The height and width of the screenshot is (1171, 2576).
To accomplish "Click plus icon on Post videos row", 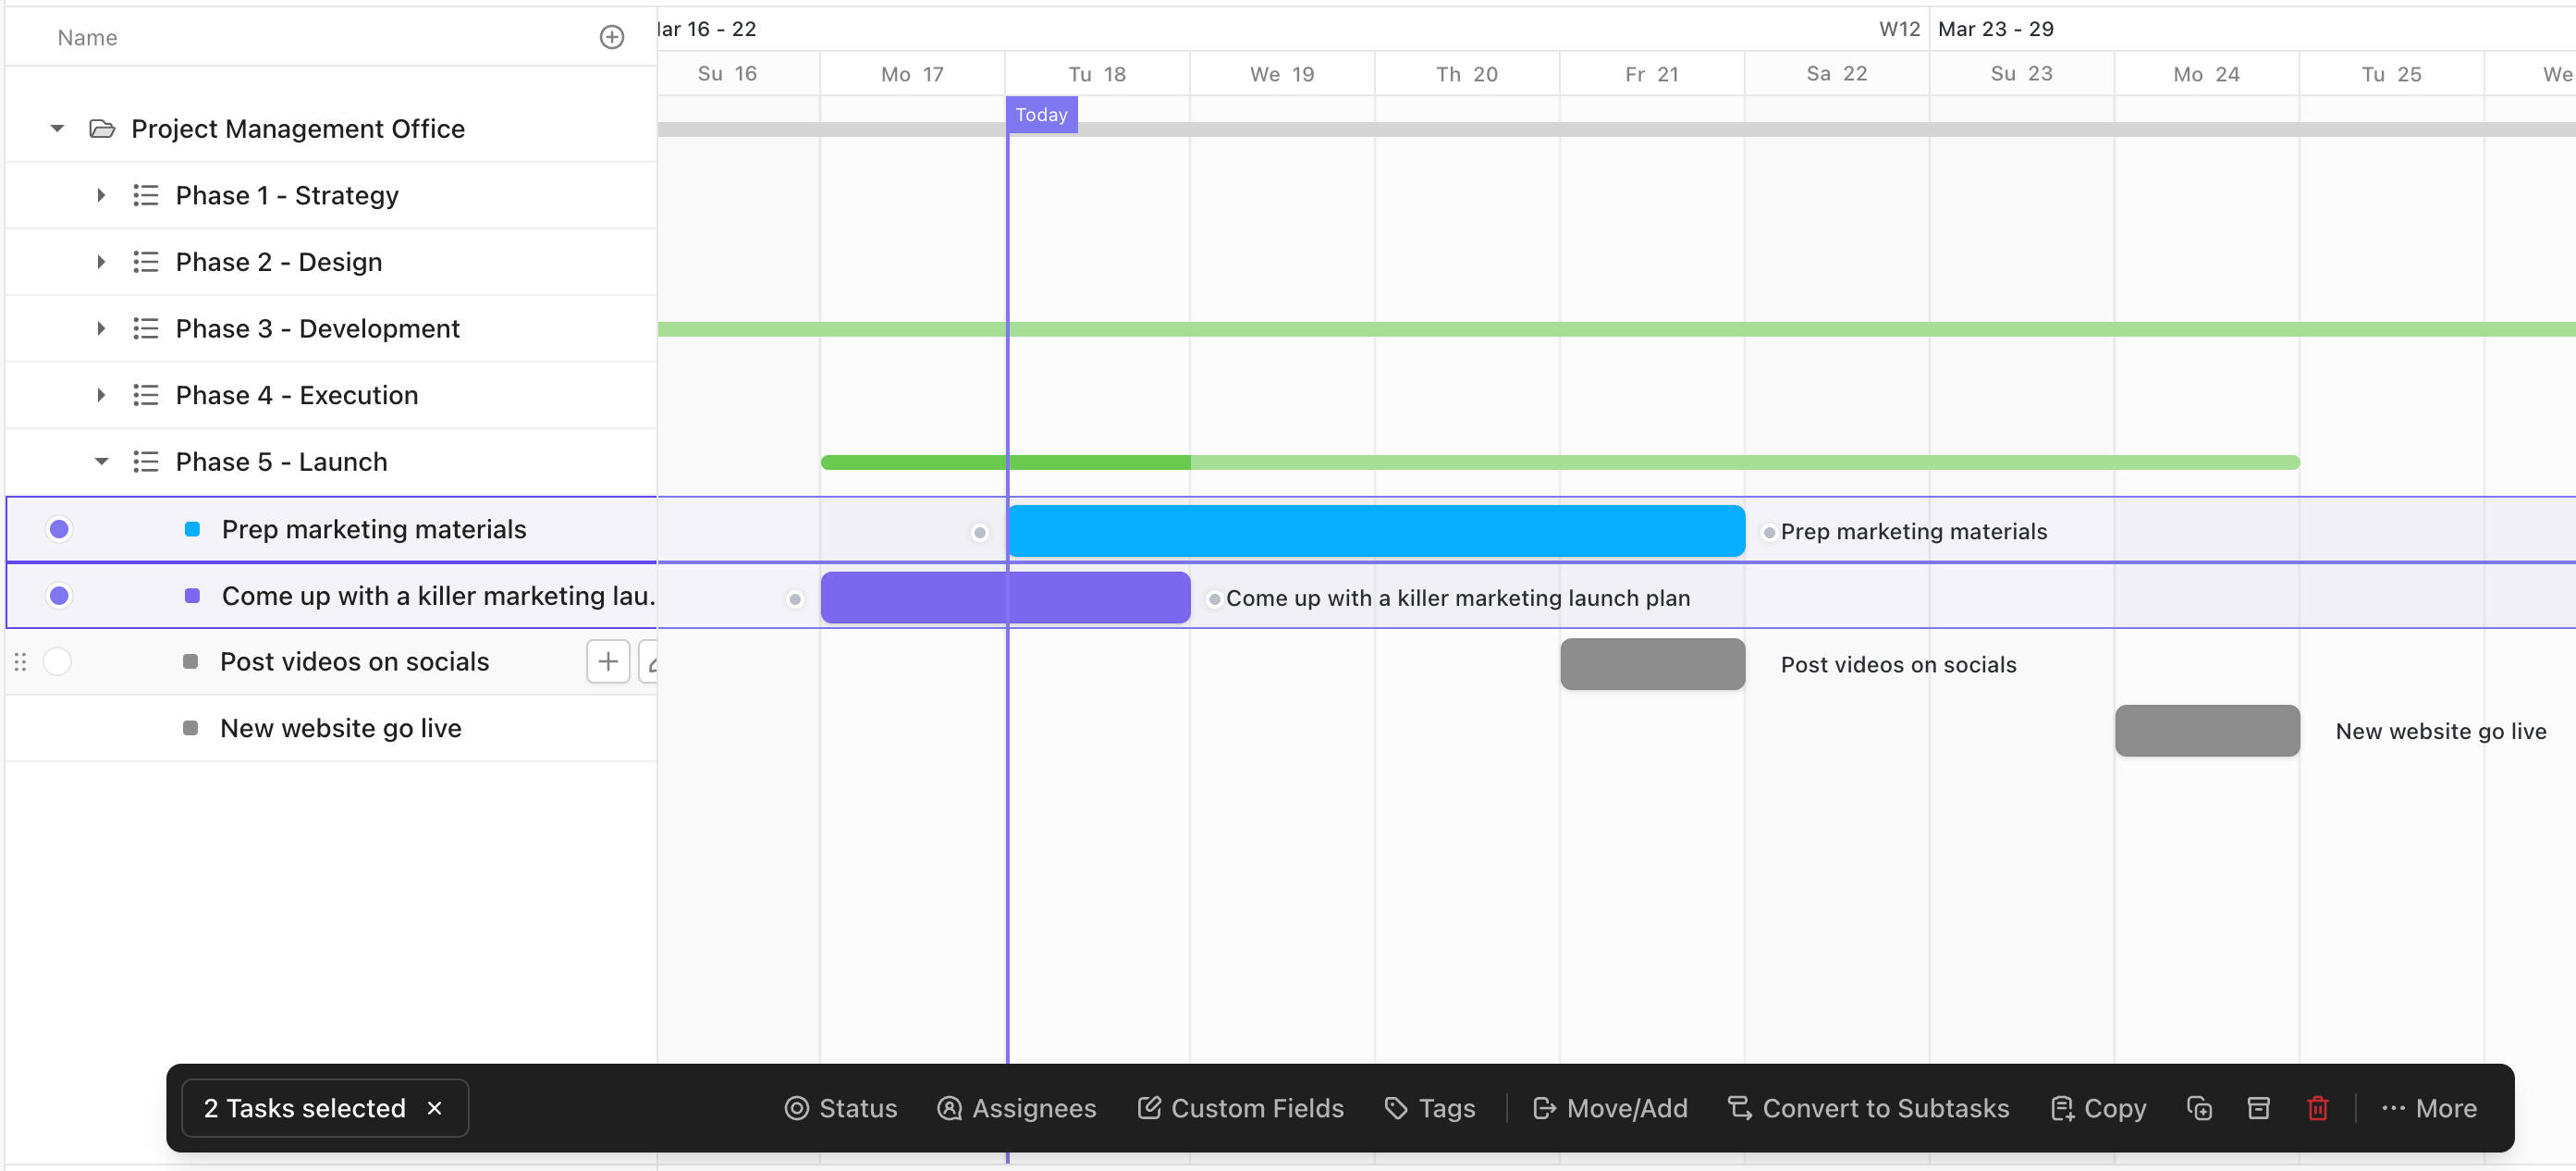I will 607,661.
